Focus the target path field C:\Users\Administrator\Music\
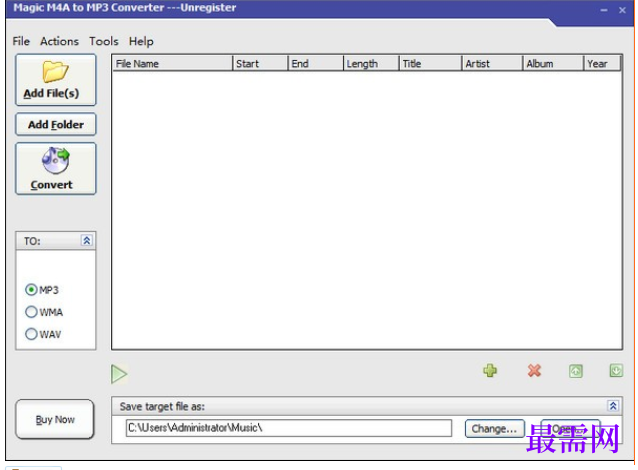 coord(289,428)
